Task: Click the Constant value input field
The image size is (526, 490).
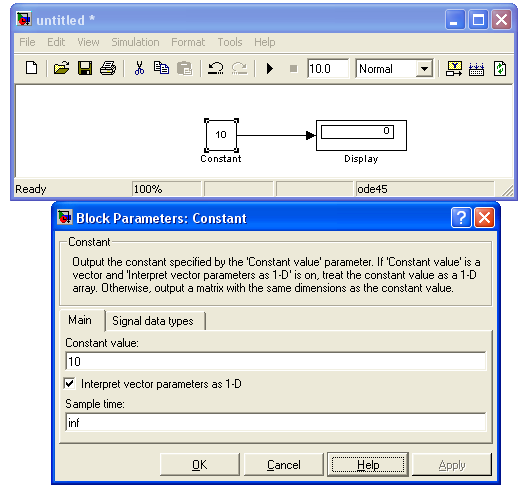Action: click(x=276, y=361)
